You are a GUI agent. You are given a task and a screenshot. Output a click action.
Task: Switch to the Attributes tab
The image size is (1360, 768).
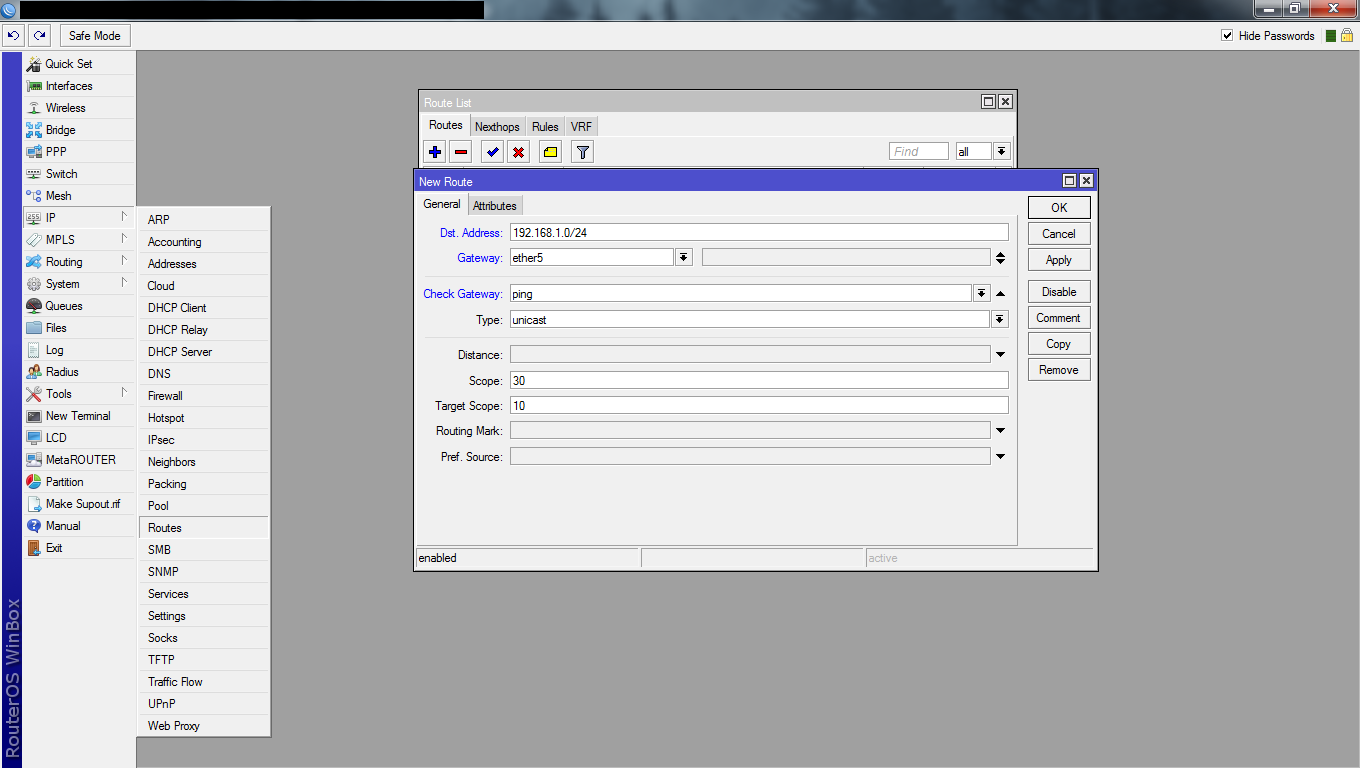[x=495, y=206]
